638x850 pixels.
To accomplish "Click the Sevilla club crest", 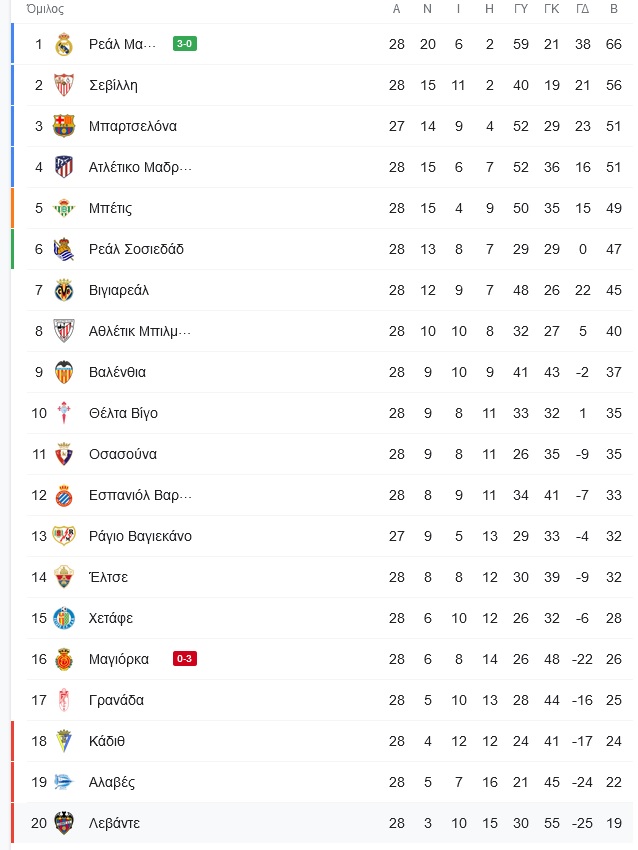I will (x=64, y=85).
